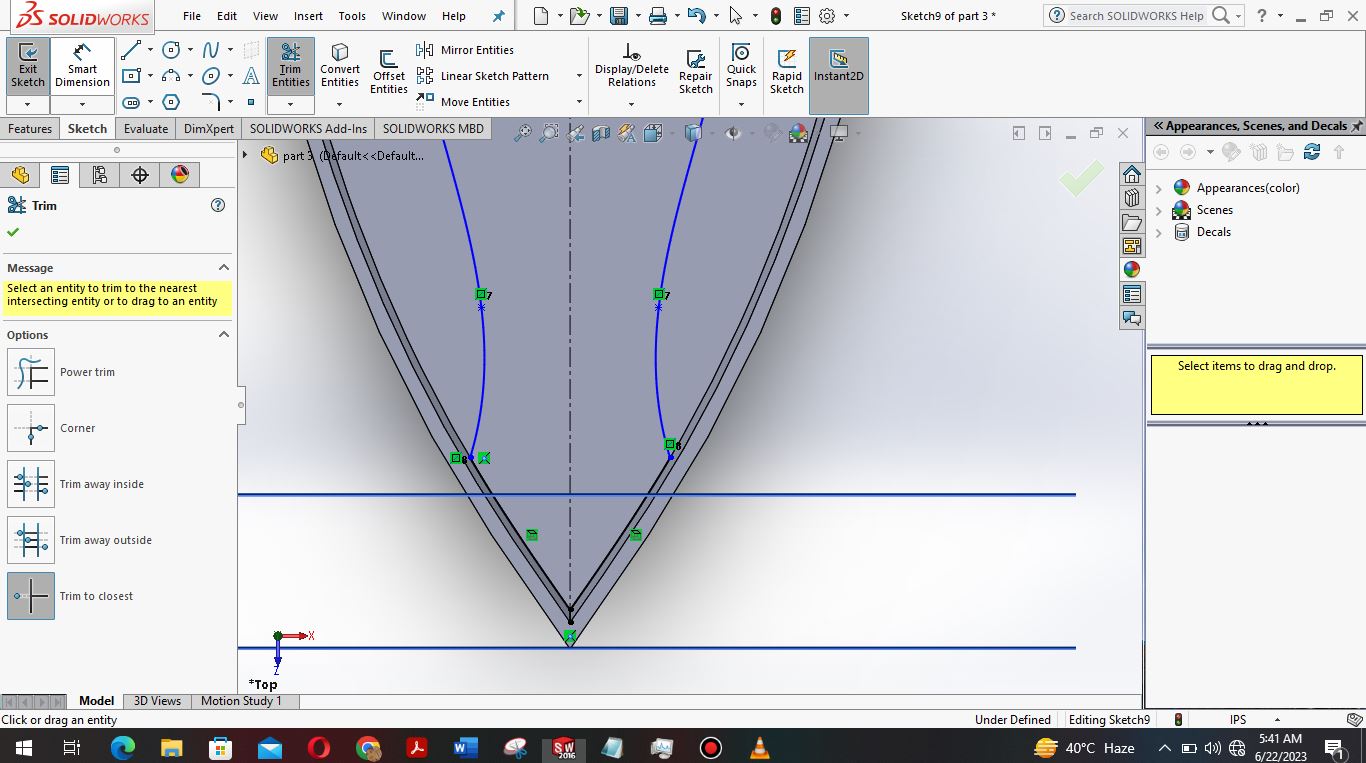Viewport: 1366px width, 763px height.
Task: Click Section View in heads-up toolbar
Action: coord(600,133)
